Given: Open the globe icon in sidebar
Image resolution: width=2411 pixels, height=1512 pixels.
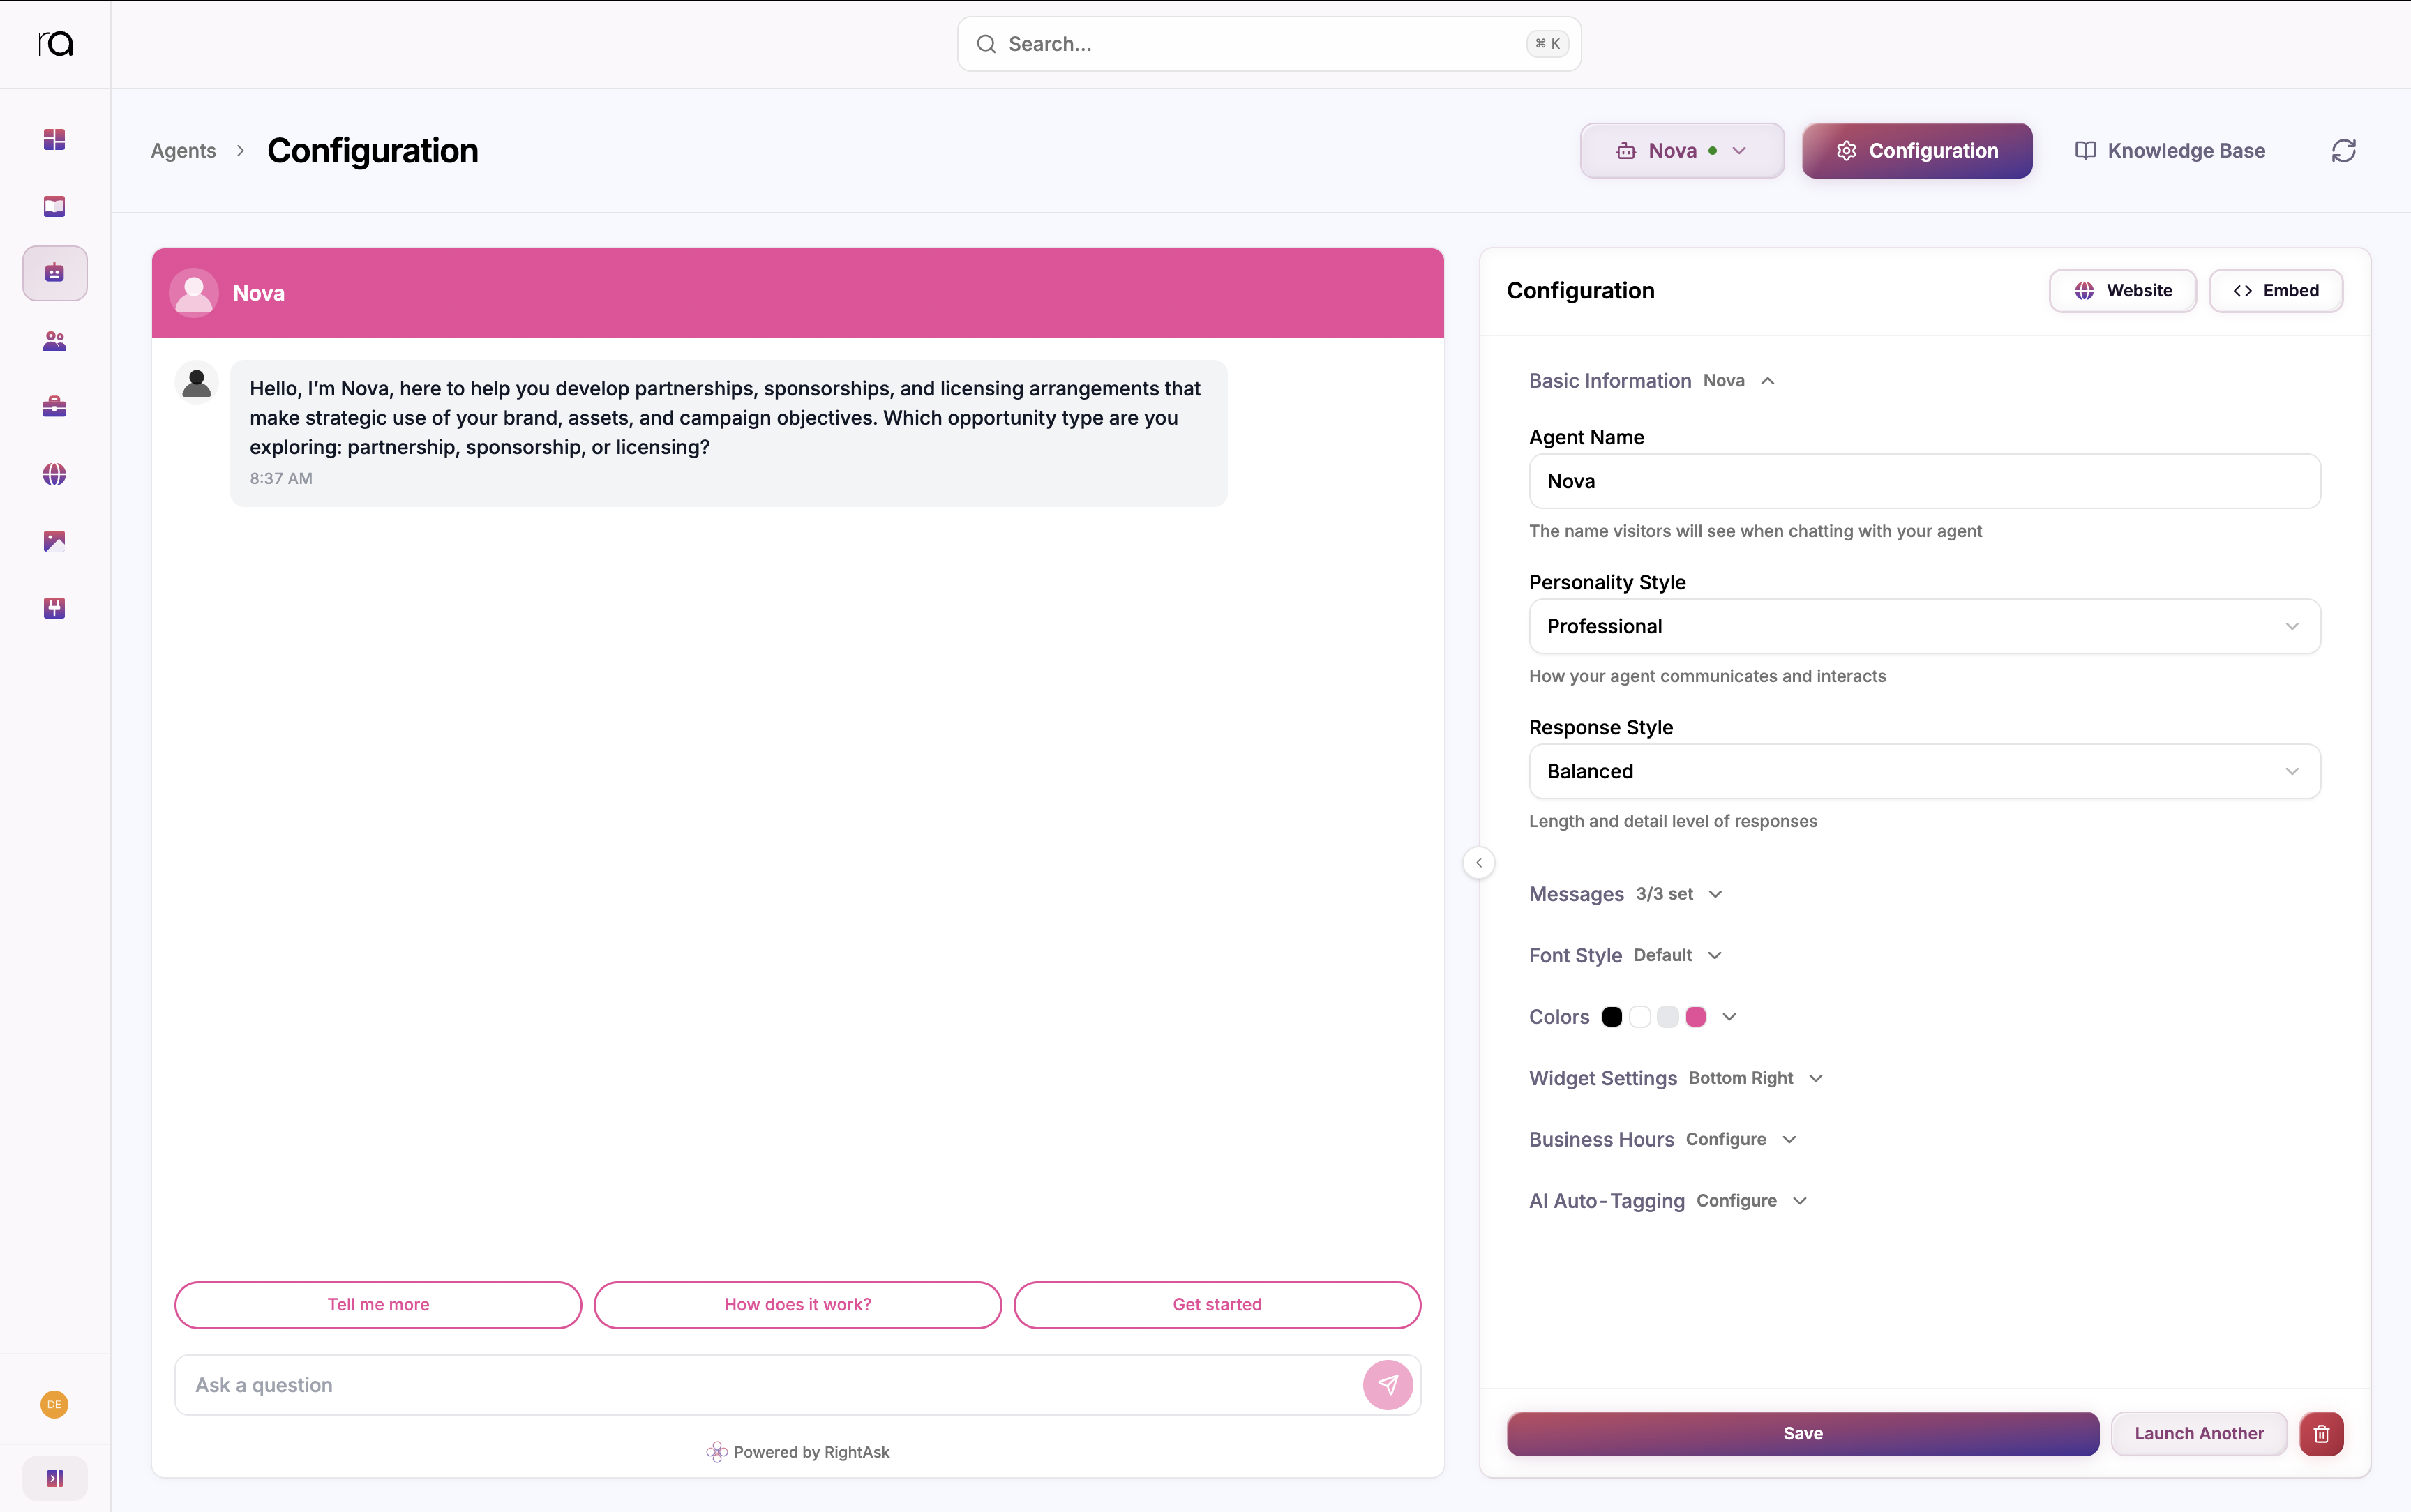Looking at the screenshot, I should (x=54, y=474).
